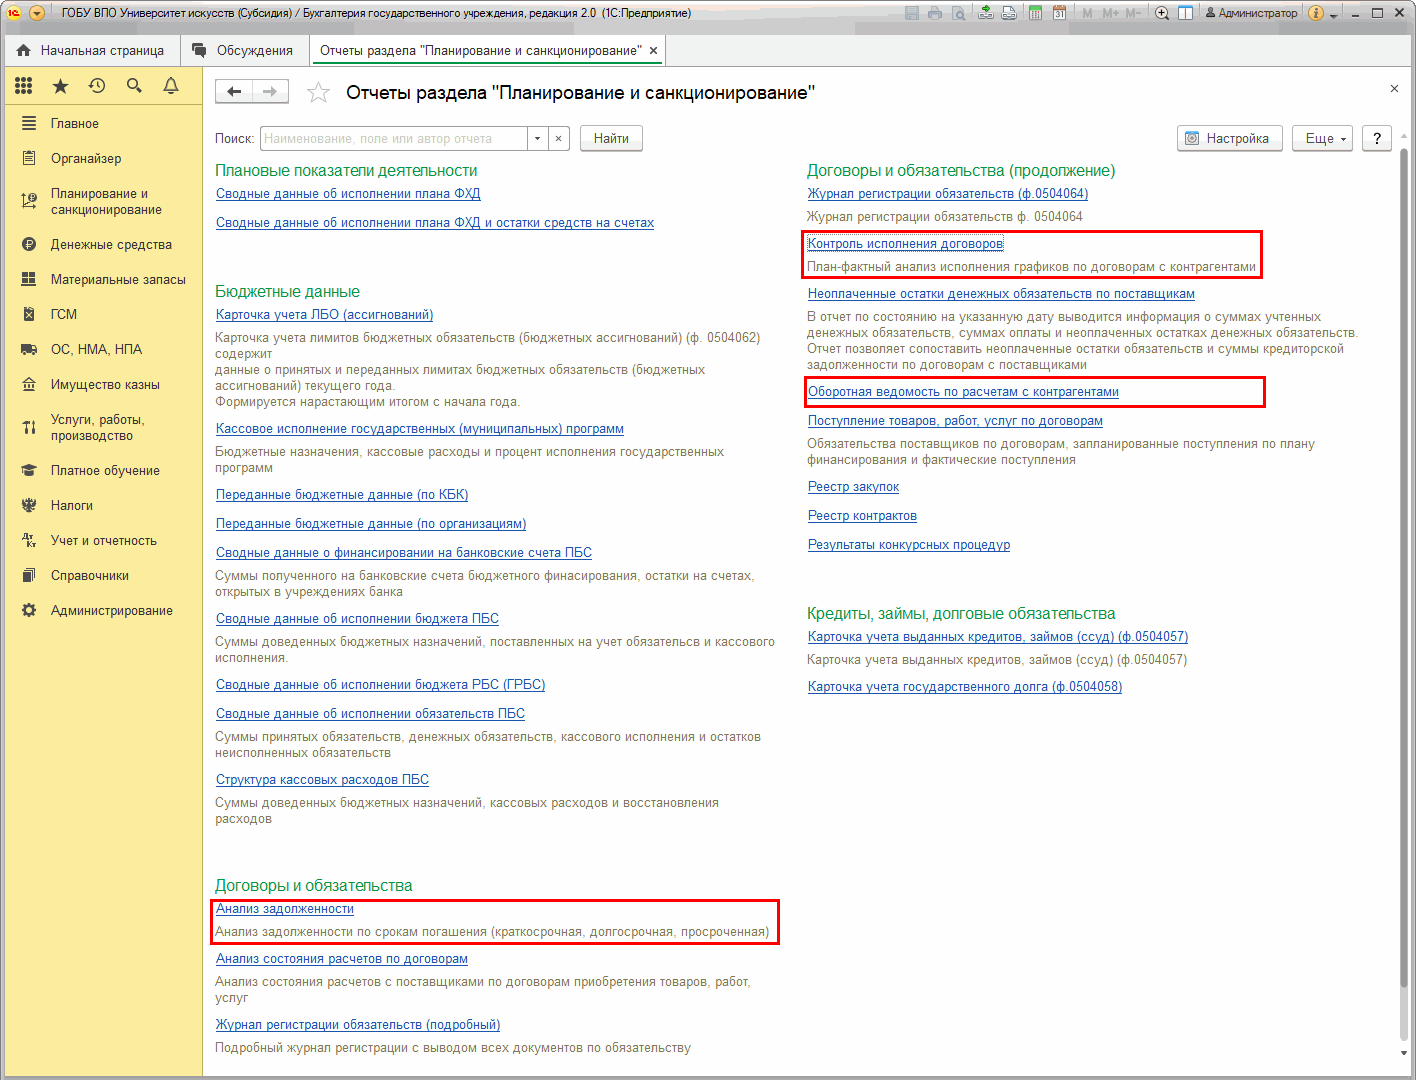Click the Print preview icon
The width and height of the screenshot is (1416, 1080).
(x=959, y=13)
